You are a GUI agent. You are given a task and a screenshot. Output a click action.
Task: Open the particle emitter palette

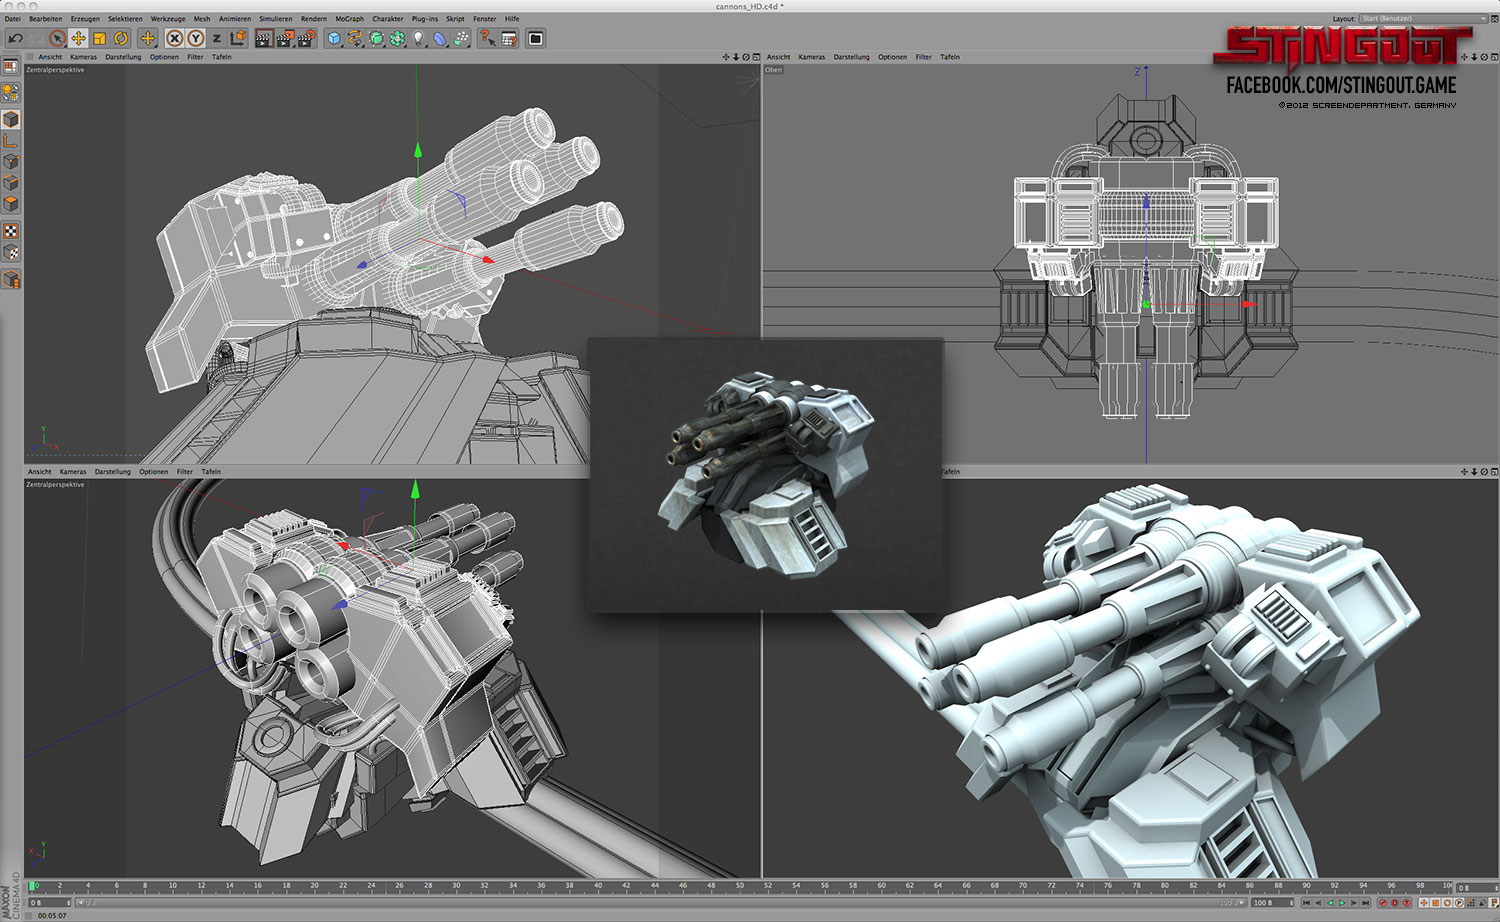pyautogui.click(x=461, y=38)
